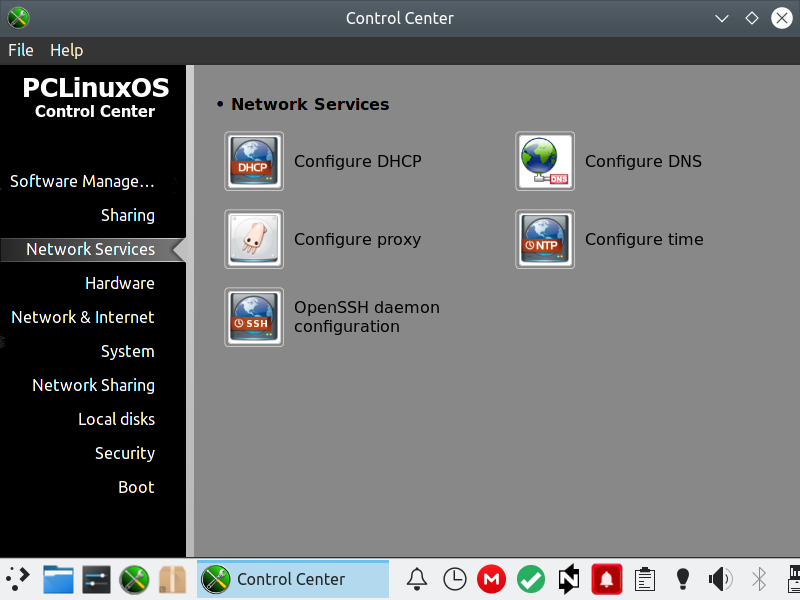Open the Configure DHCP icon
Viewport: 800px width, 600px height.
pos(254,161)
